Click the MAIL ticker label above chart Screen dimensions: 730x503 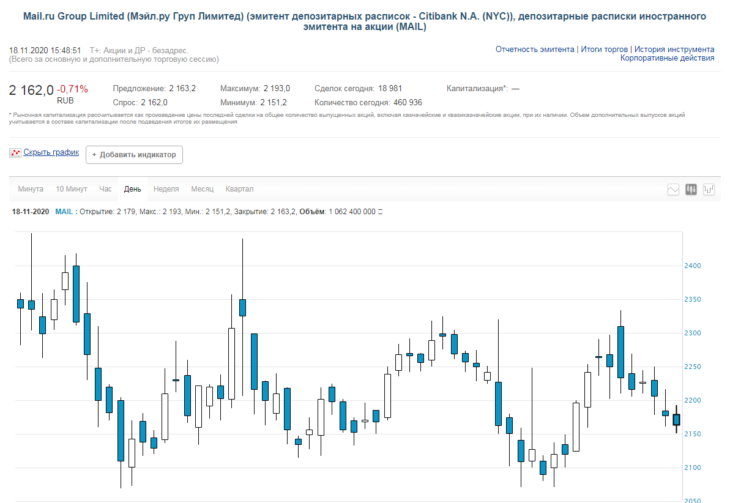[x=64, y=212]
